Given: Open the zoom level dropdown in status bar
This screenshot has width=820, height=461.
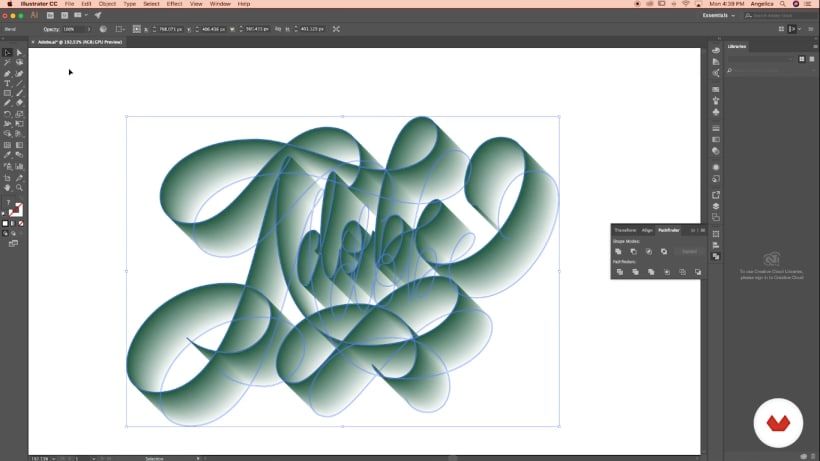Looking at the screenshot, I should coord(54,458).
